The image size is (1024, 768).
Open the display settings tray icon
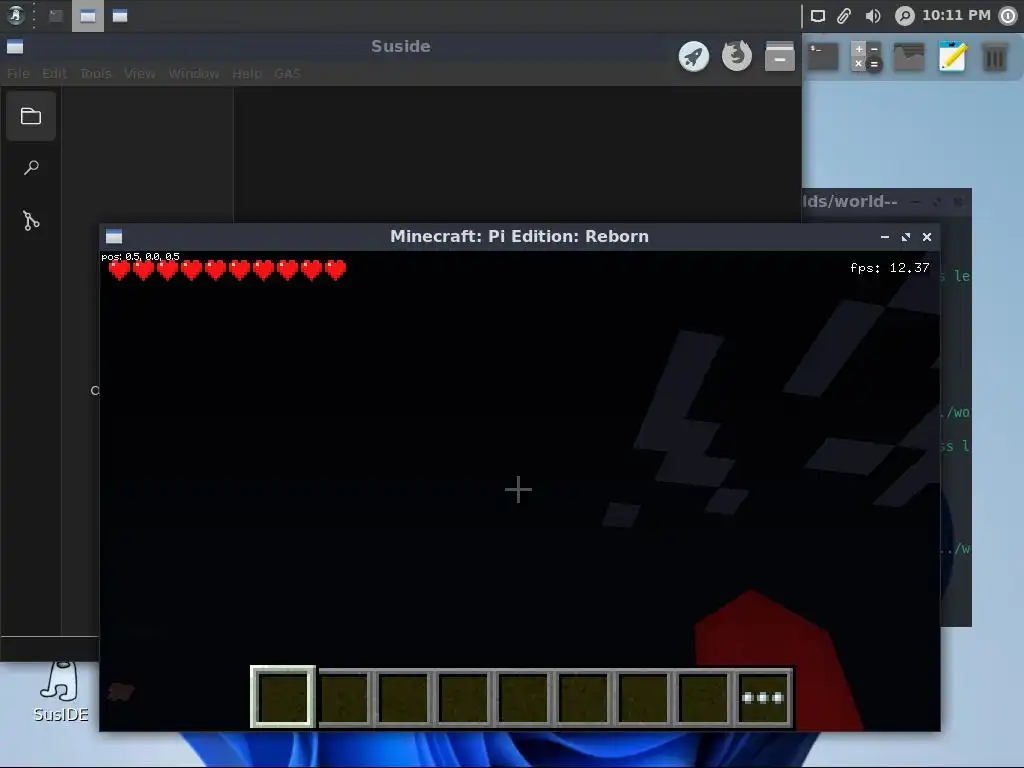[x=818, y=16]
